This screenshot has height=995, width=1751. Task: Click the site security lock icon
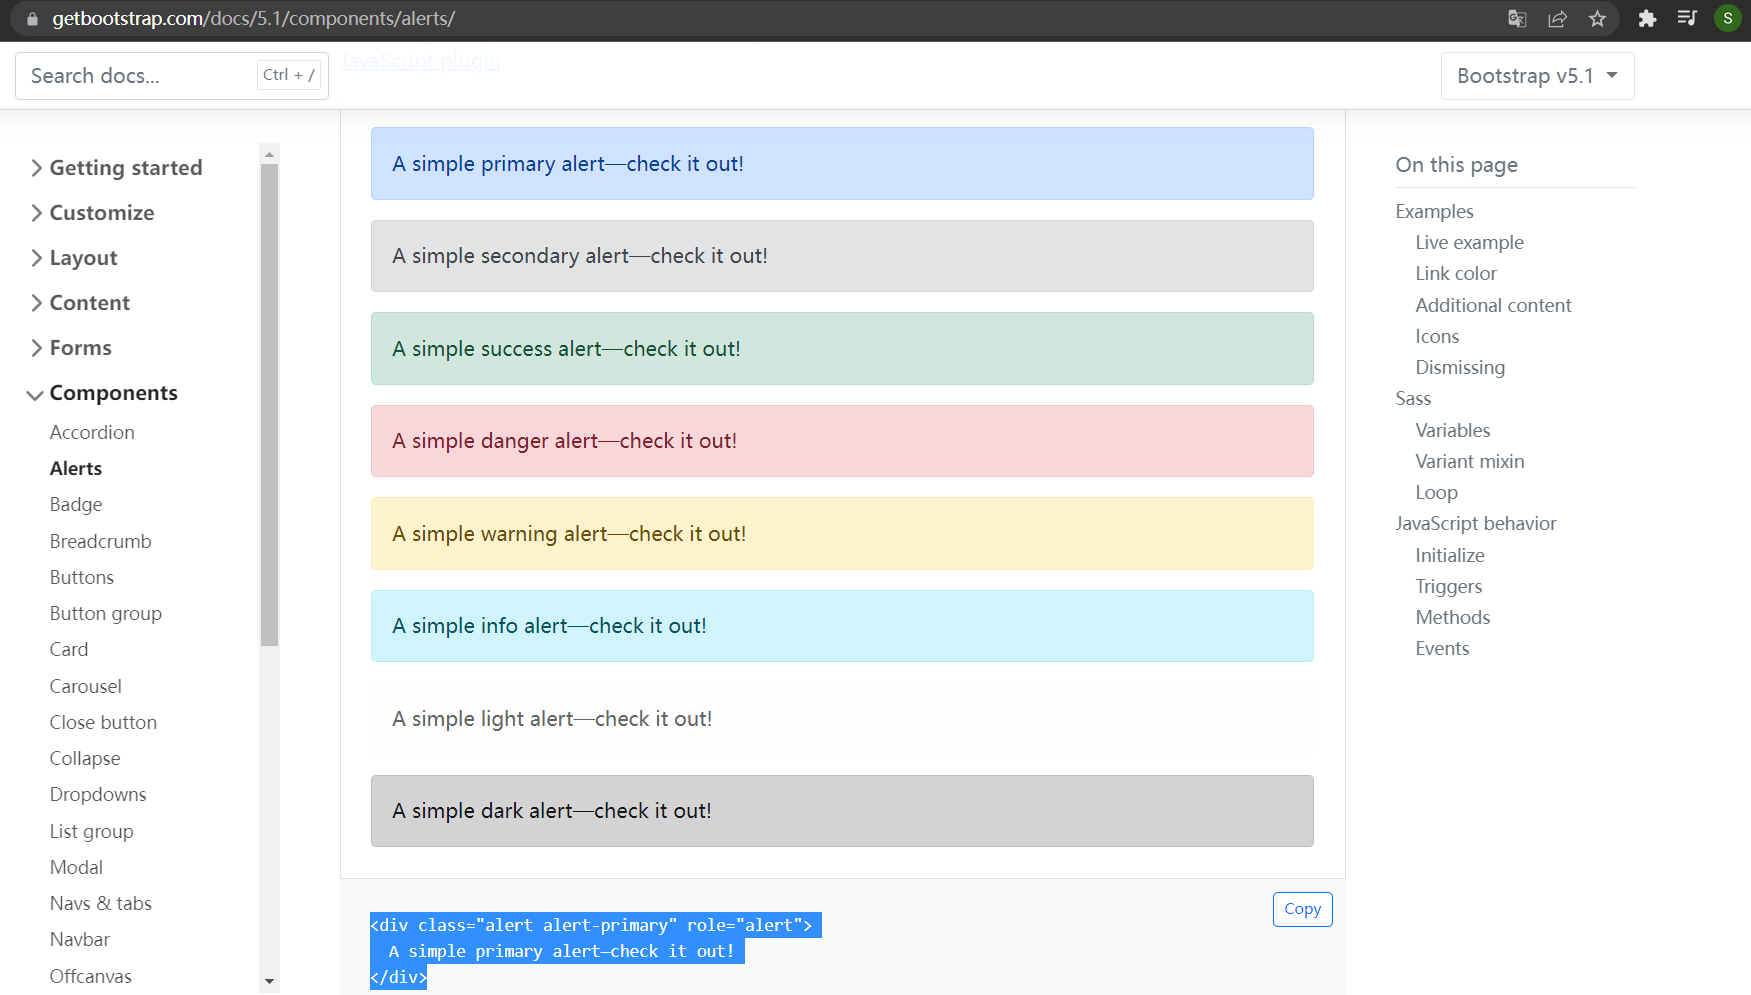(31, 19)
